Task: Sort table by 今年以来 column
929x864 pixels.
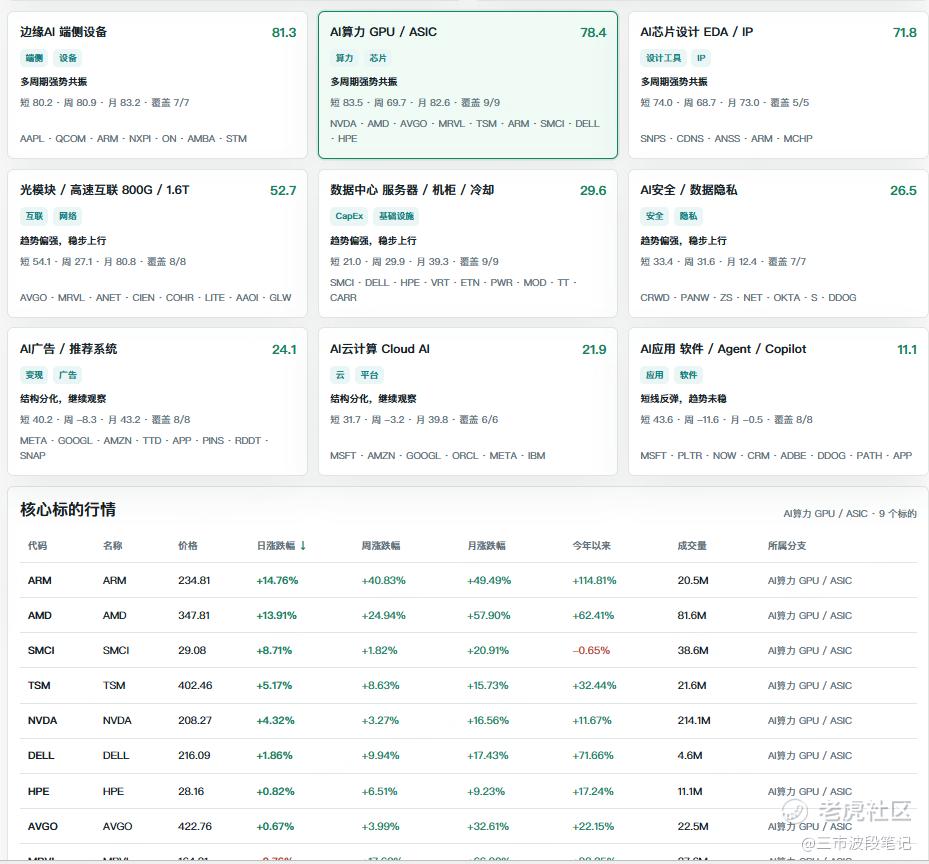Action: tap(591, 546)
